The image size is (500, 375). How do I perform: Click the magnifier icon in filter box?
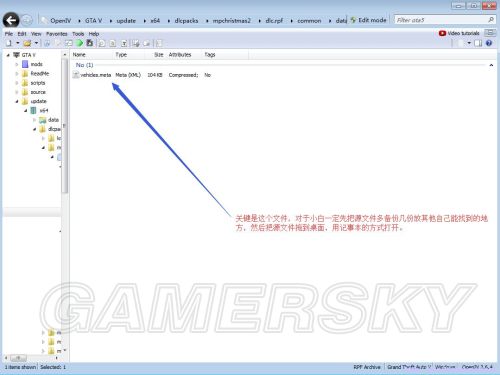click(491, 20)
